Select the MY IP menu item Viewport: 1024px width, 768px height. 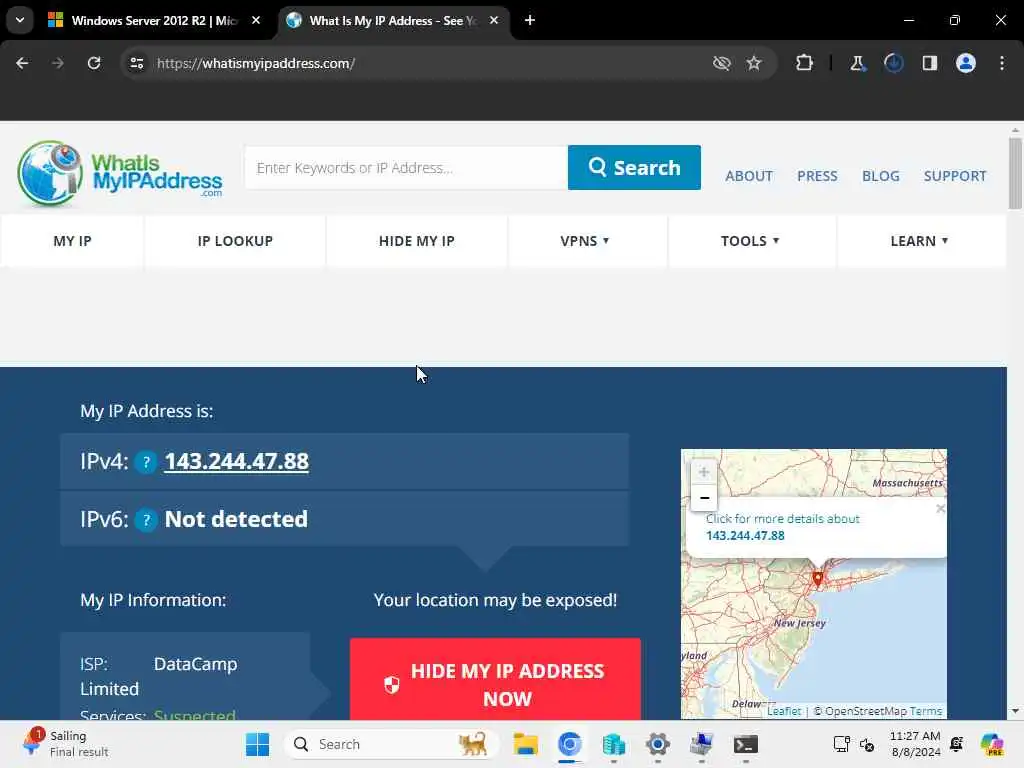point(72,241)
